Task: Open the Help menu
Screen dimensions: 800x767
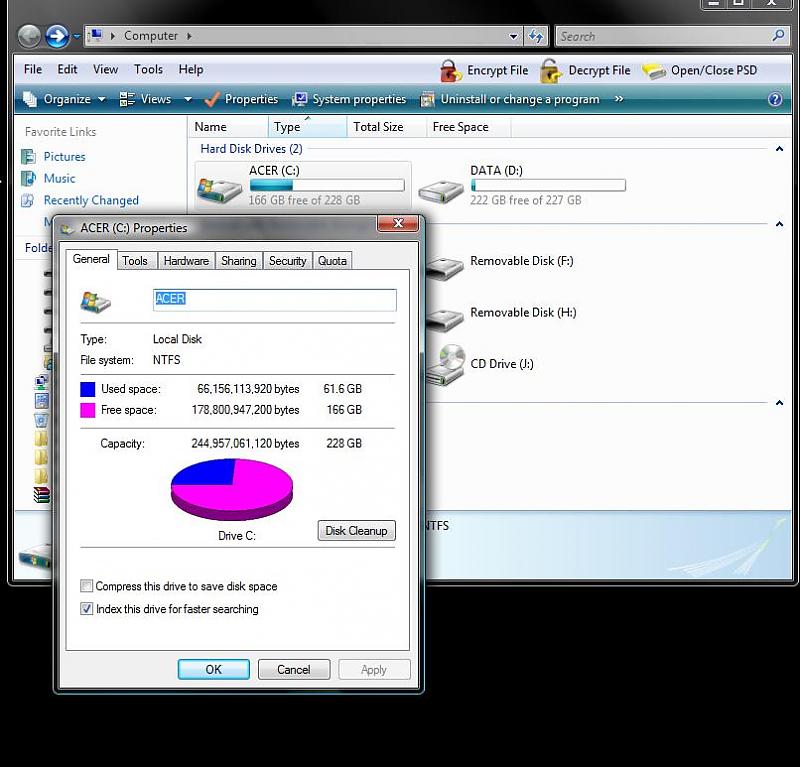Action: pyautogui.click(x=191, y=69)
